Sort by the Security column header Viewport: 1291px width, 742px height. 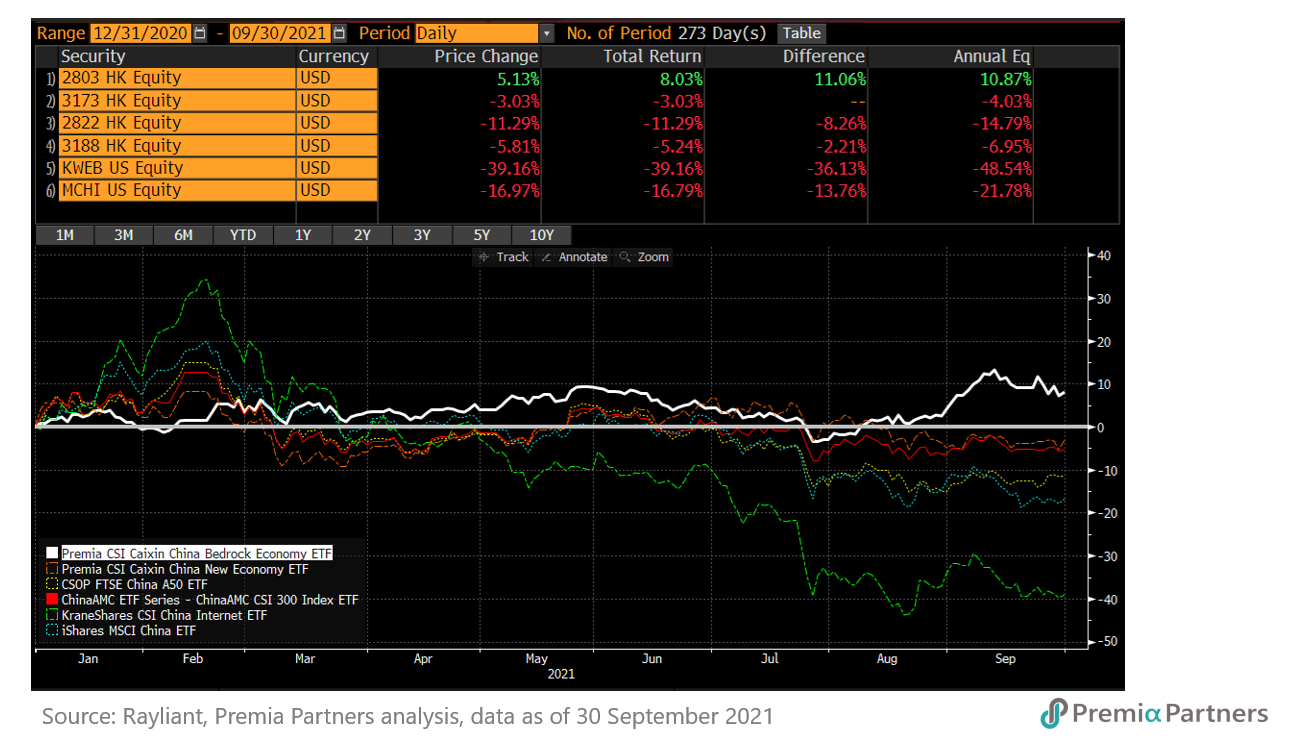(x=177, y=57)
